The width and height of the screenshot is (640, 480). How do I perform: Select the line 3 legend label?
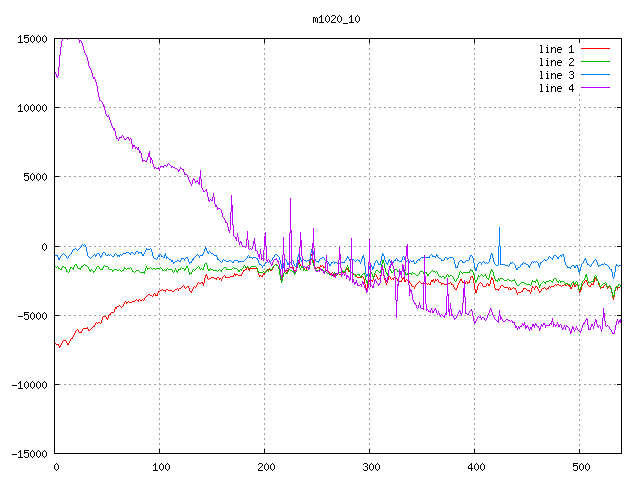557,75
